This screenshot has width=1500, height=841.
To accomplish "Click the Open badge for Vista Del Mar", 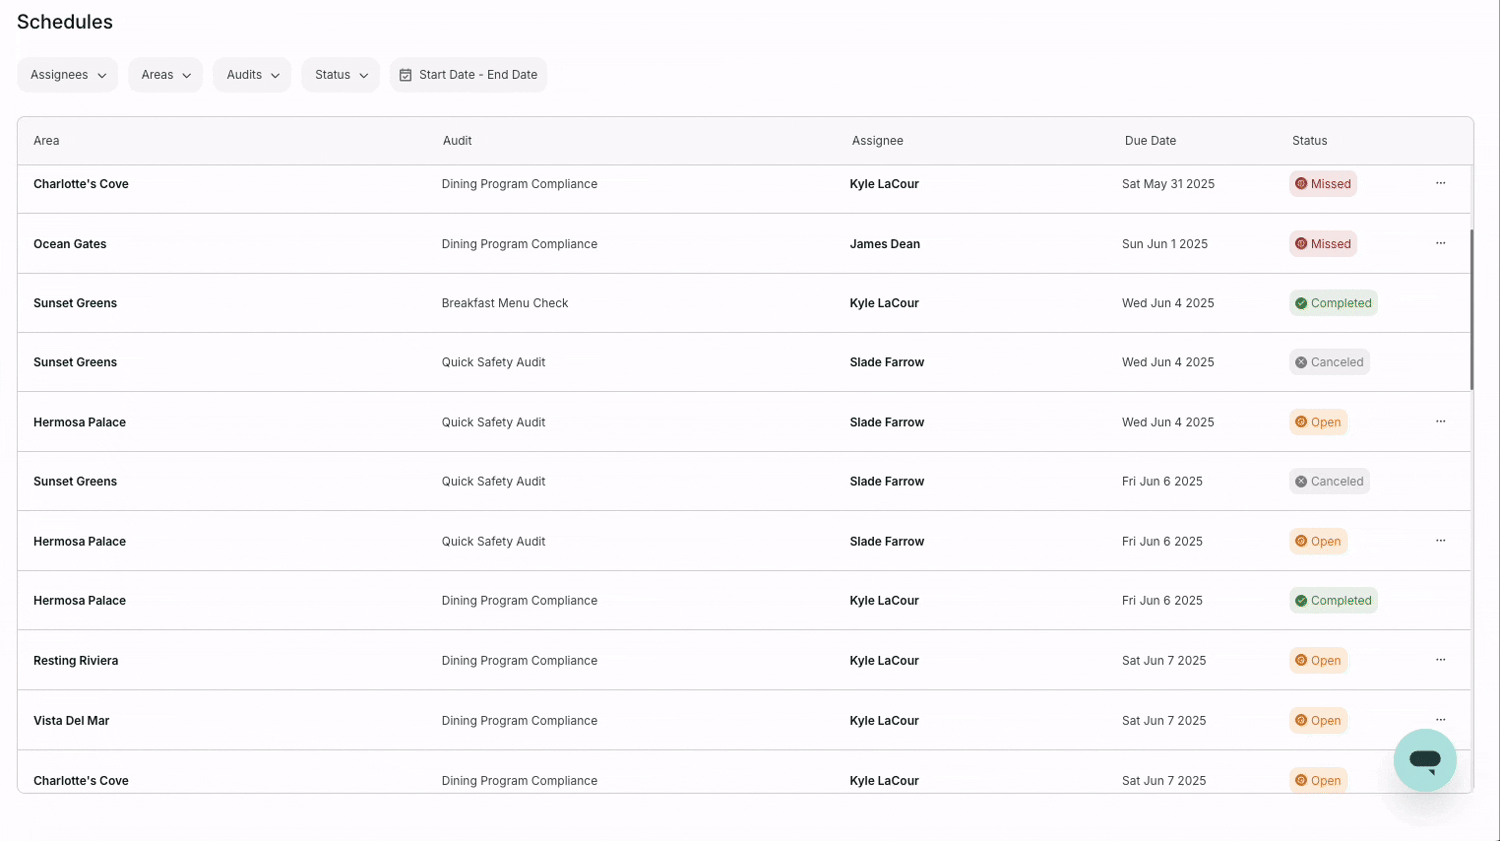I will click(x=1318, y=720).
